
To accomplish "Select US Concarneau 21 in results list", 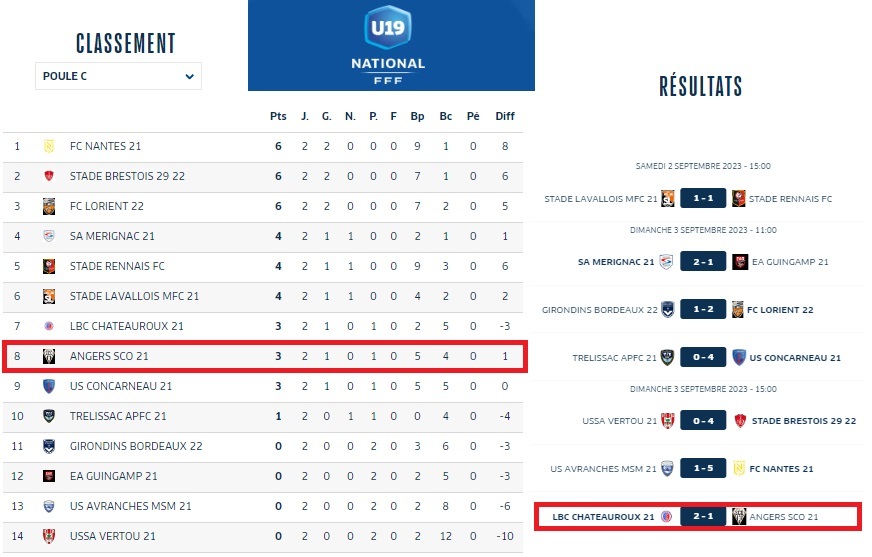I will [795, 357].
